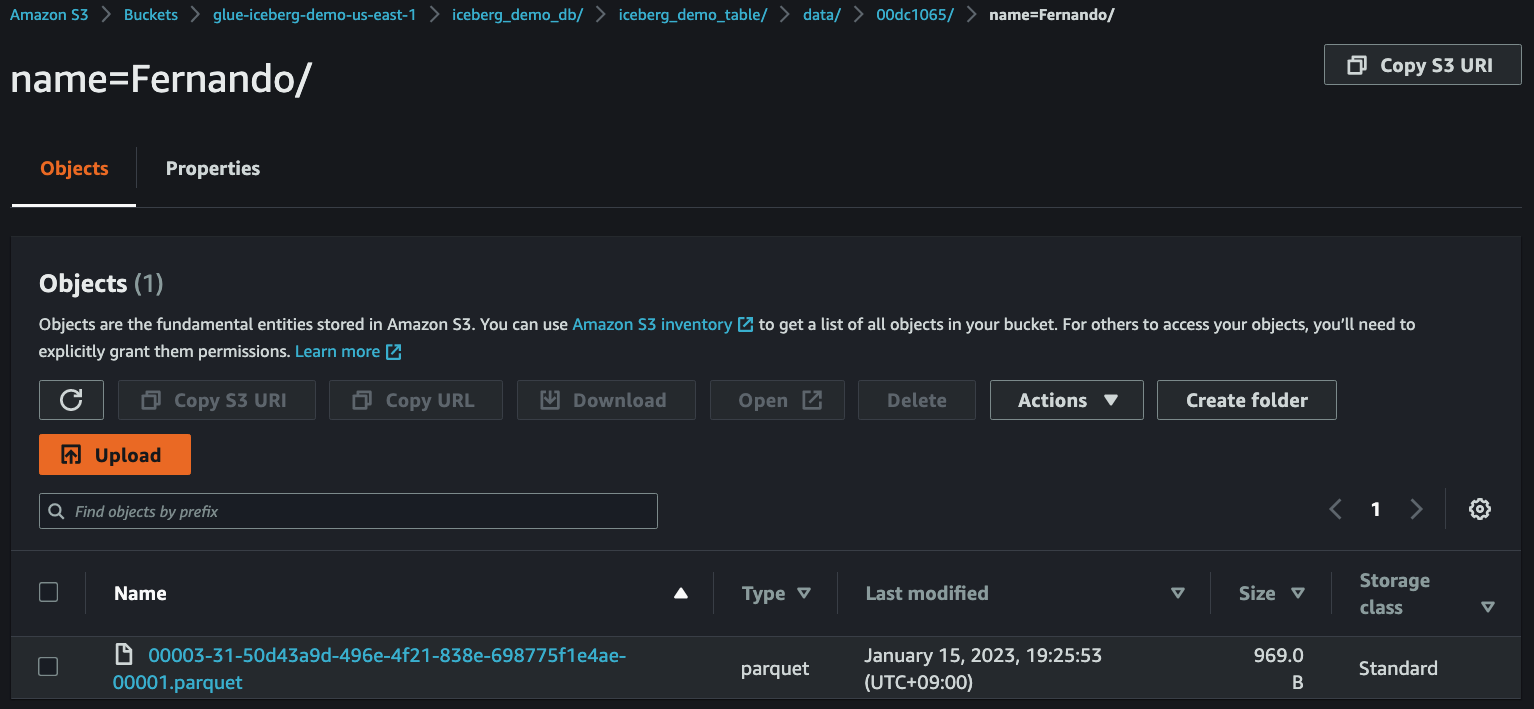Click the magnifier icon in the search box
The image size is (1534, 709).
[x=56, y=511]
